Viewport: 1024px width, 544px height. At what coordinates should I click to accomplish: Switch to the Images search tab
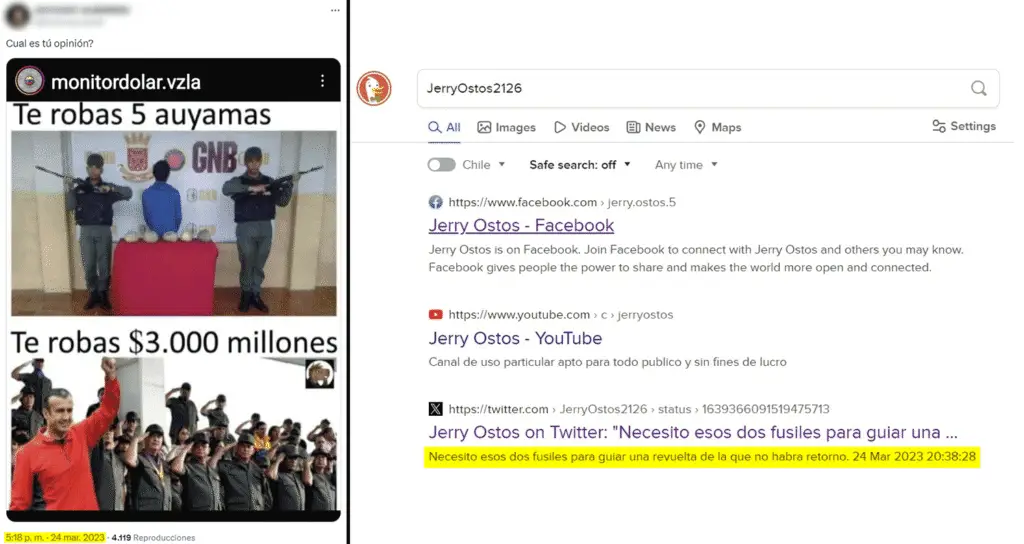(506, 127)
